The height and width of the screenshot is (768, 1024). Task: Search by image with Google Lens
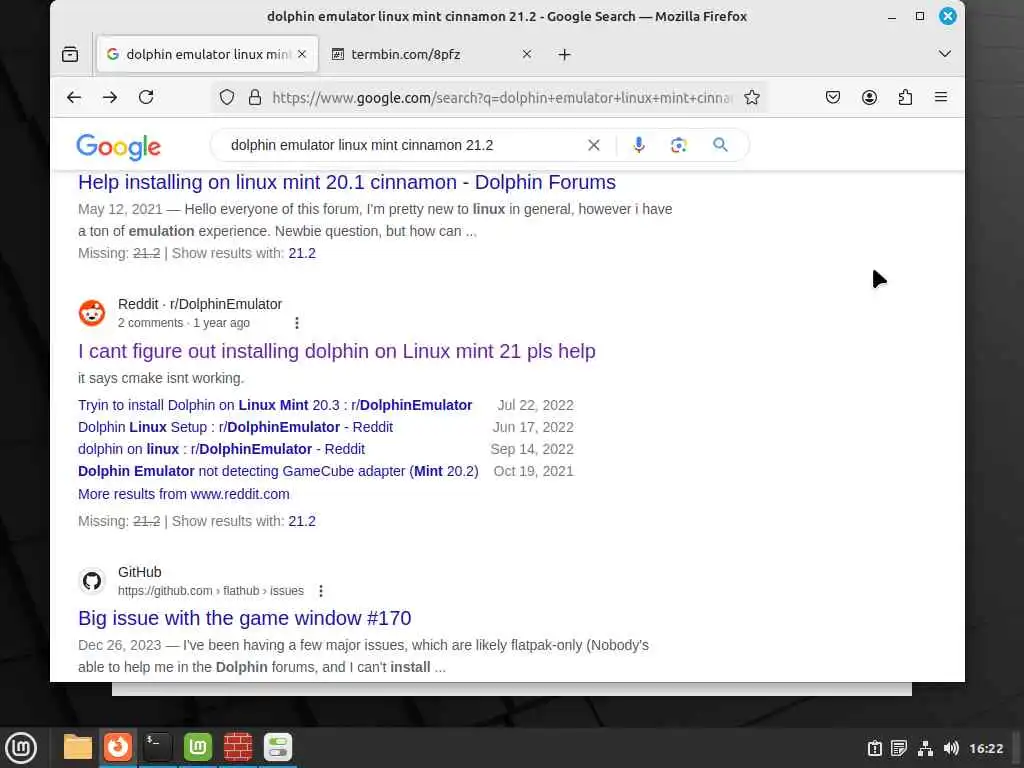tap(679, 145)
